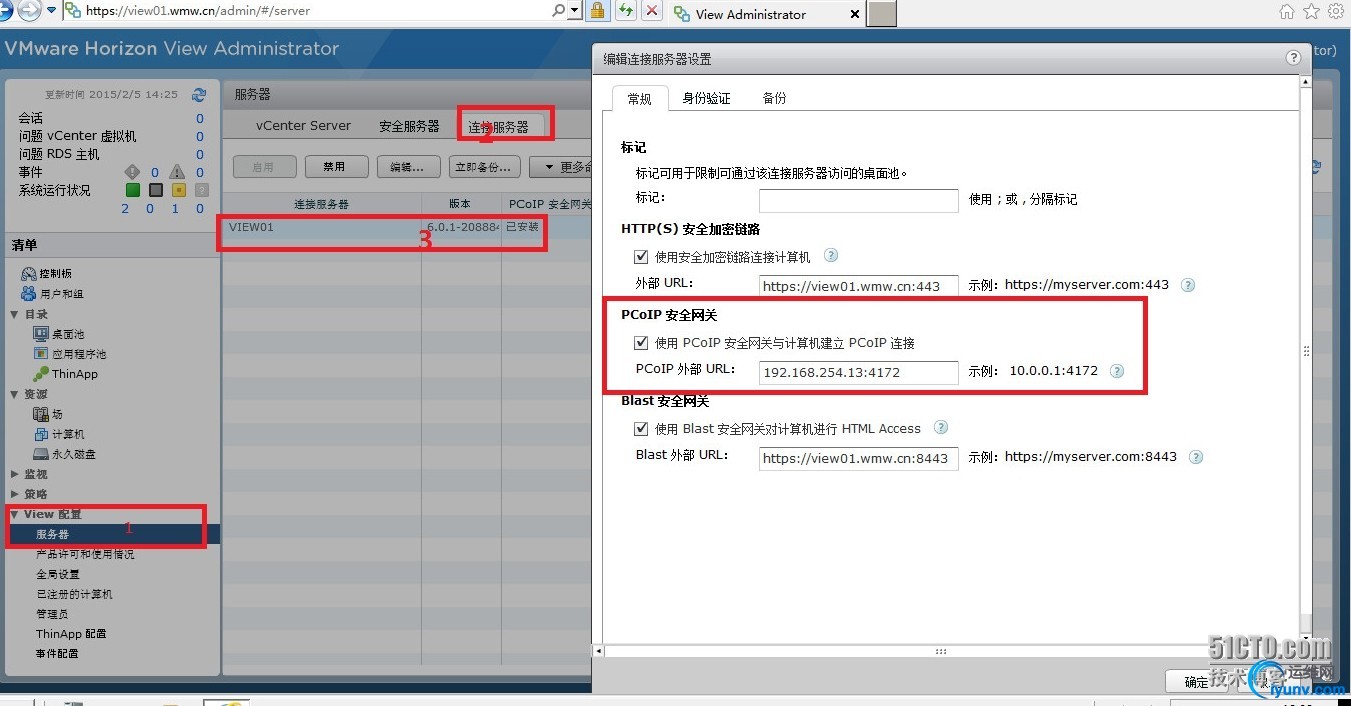Click the red diamond event error icon

tap(131, 172)
